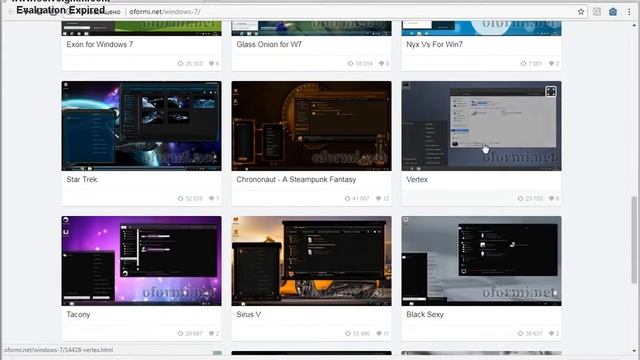This screenshot has height=360, width=640.
Task: Click the 'Glass Onion for W7' title
Action: 269,44
